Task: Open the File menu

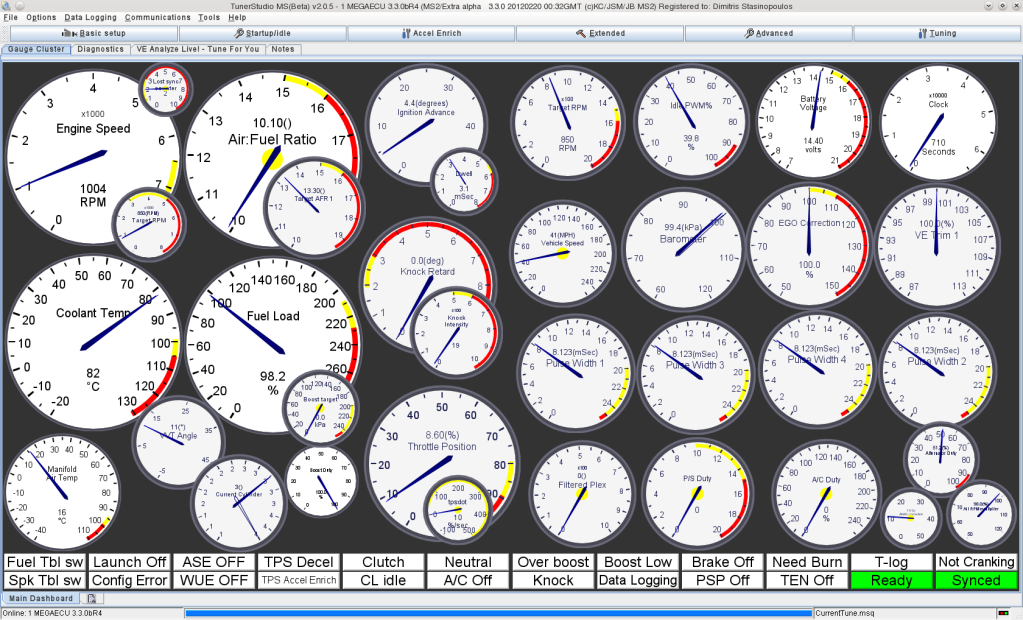Action: pos(10,18)
